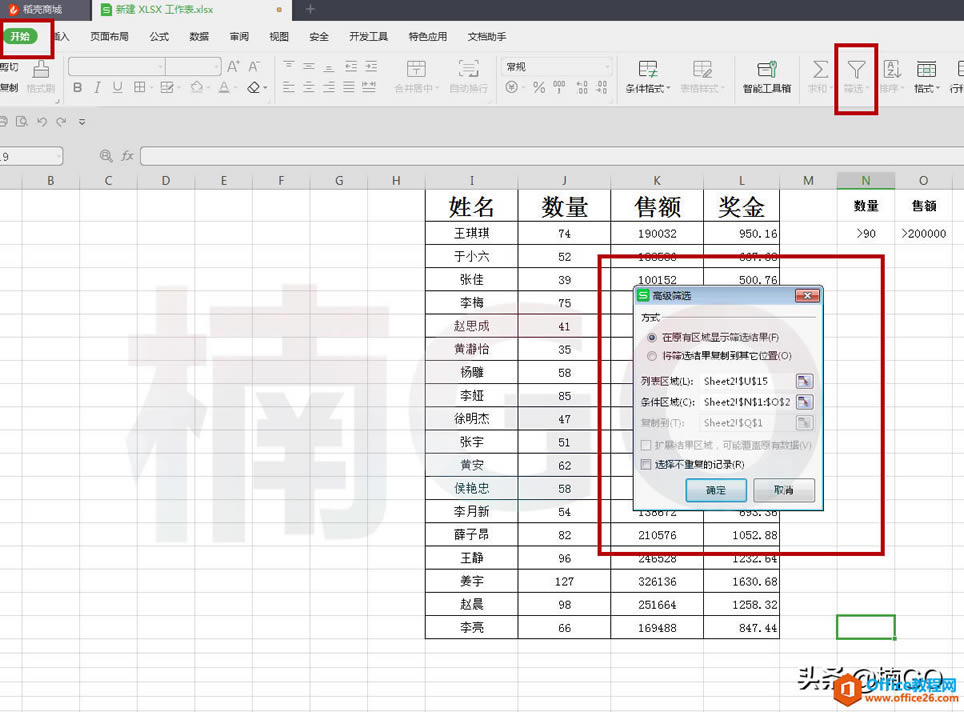
Task: Toggle Bold formatting
Action: pyautogui.click(x=77, y=88)
